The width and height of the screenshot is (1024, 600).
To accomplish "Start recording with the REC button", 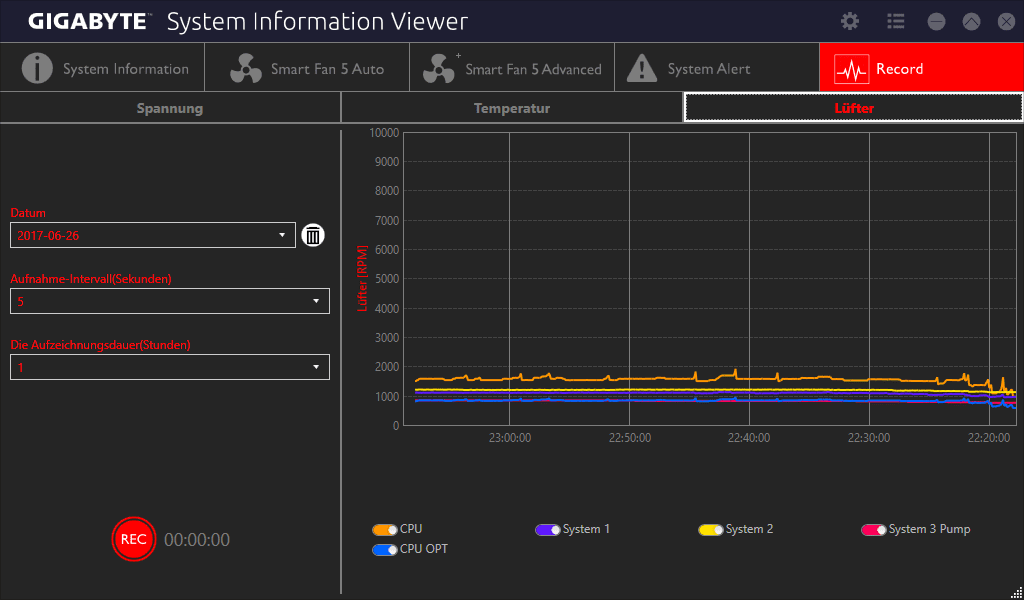I will coord(134,539).
